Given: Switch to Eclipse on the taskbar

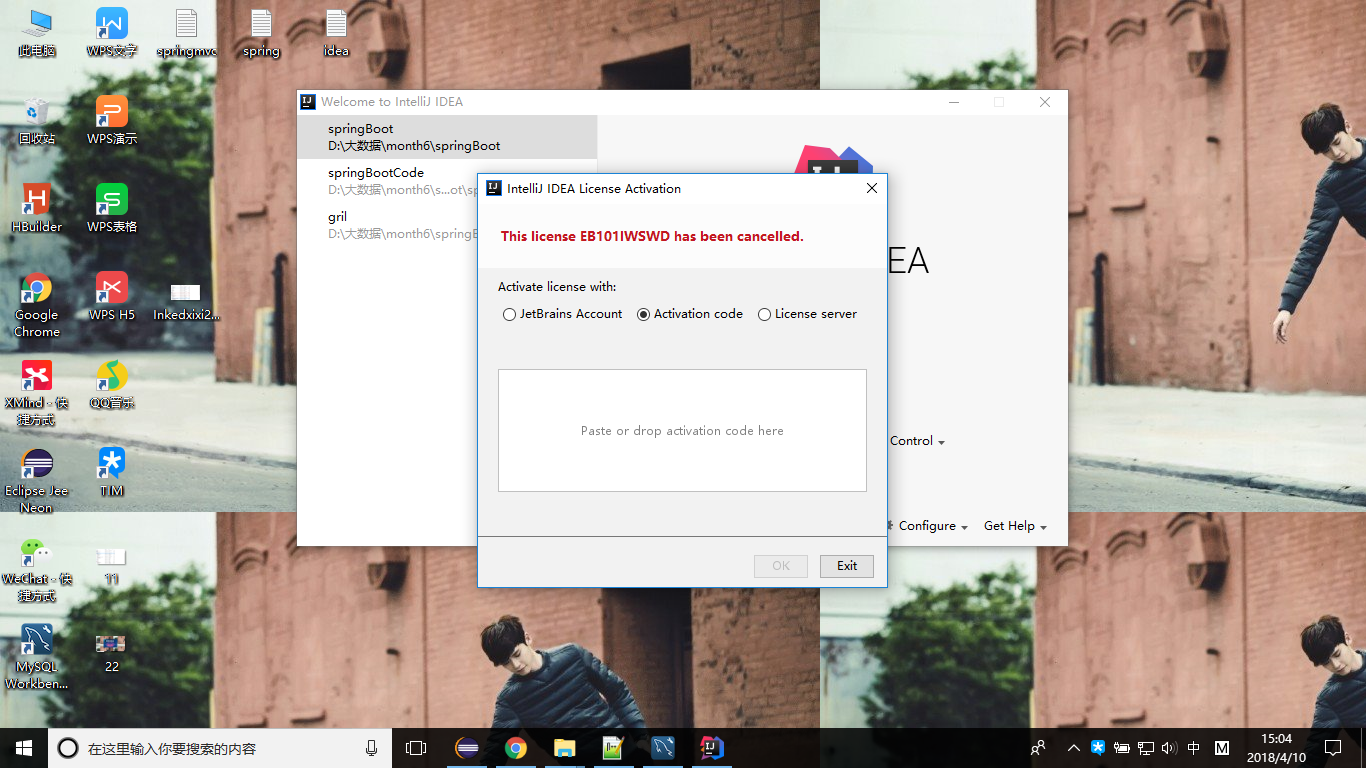Looking at the screenshot, I should (466, 748).
